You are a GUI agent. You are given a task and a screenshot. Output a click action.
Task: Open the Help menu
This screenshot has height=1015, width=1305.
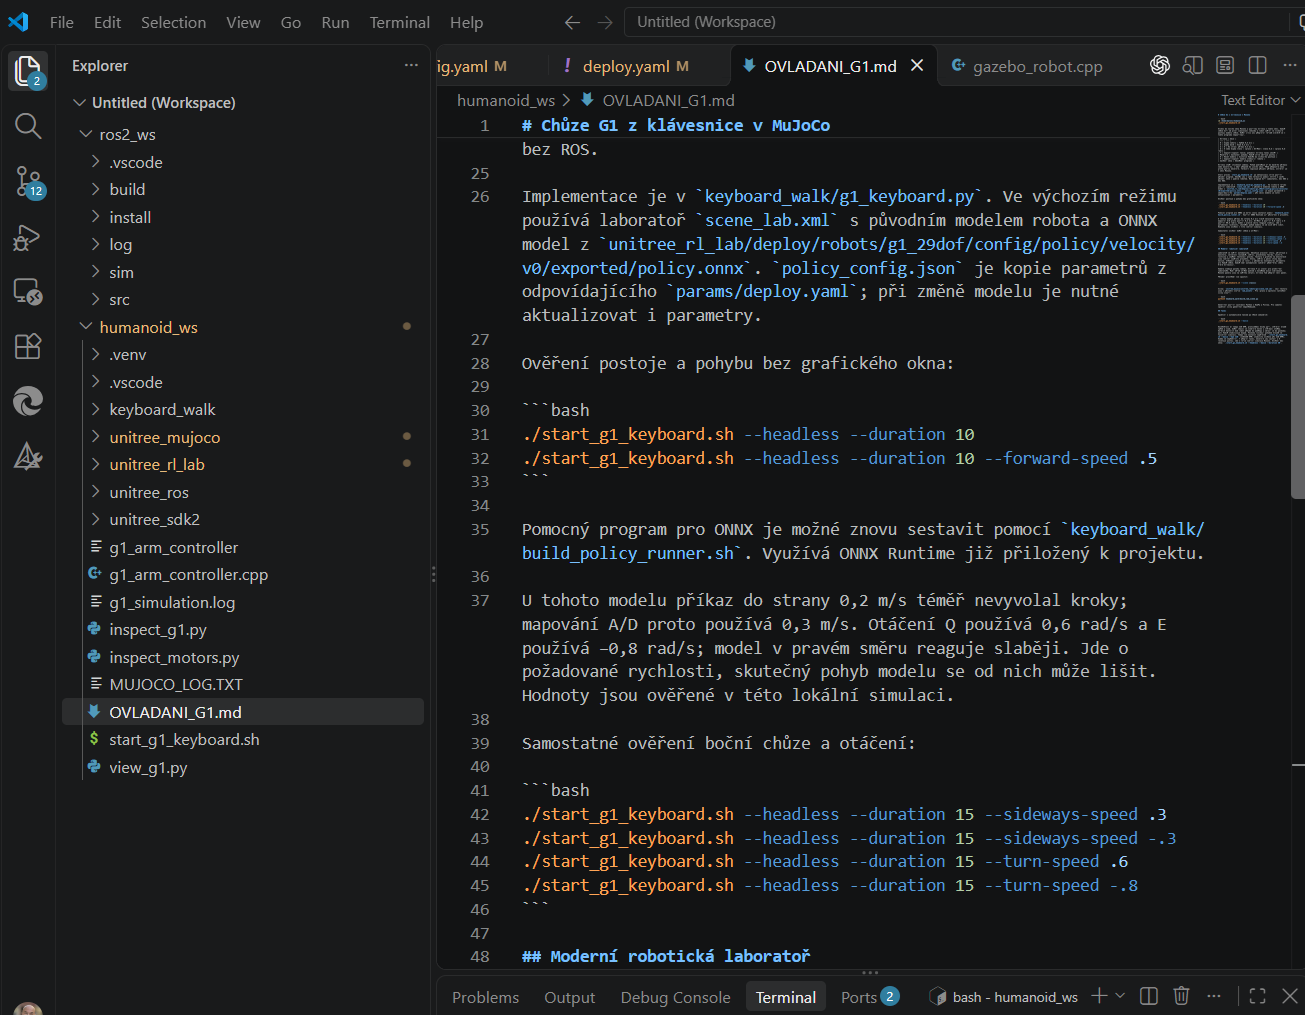466,22
